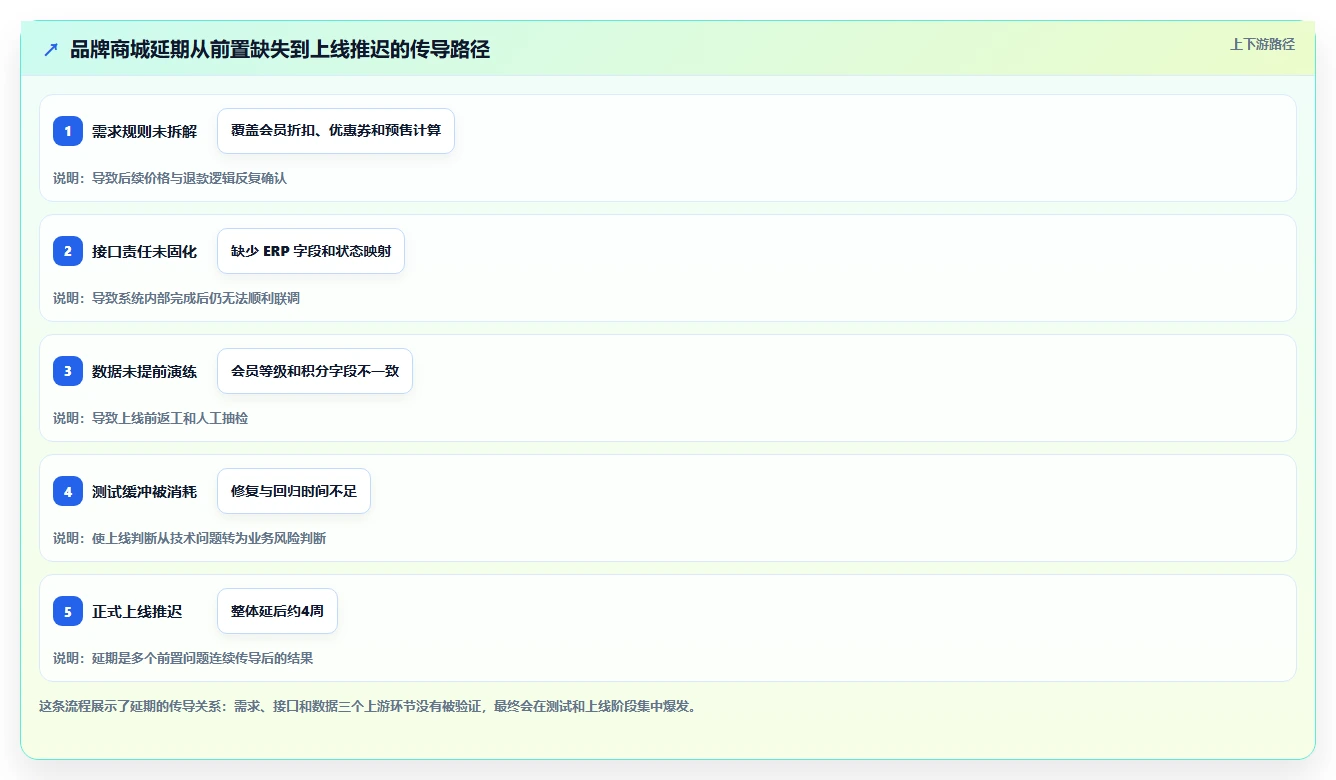
Task: Select step number badge 1
Action: (68, 131)
